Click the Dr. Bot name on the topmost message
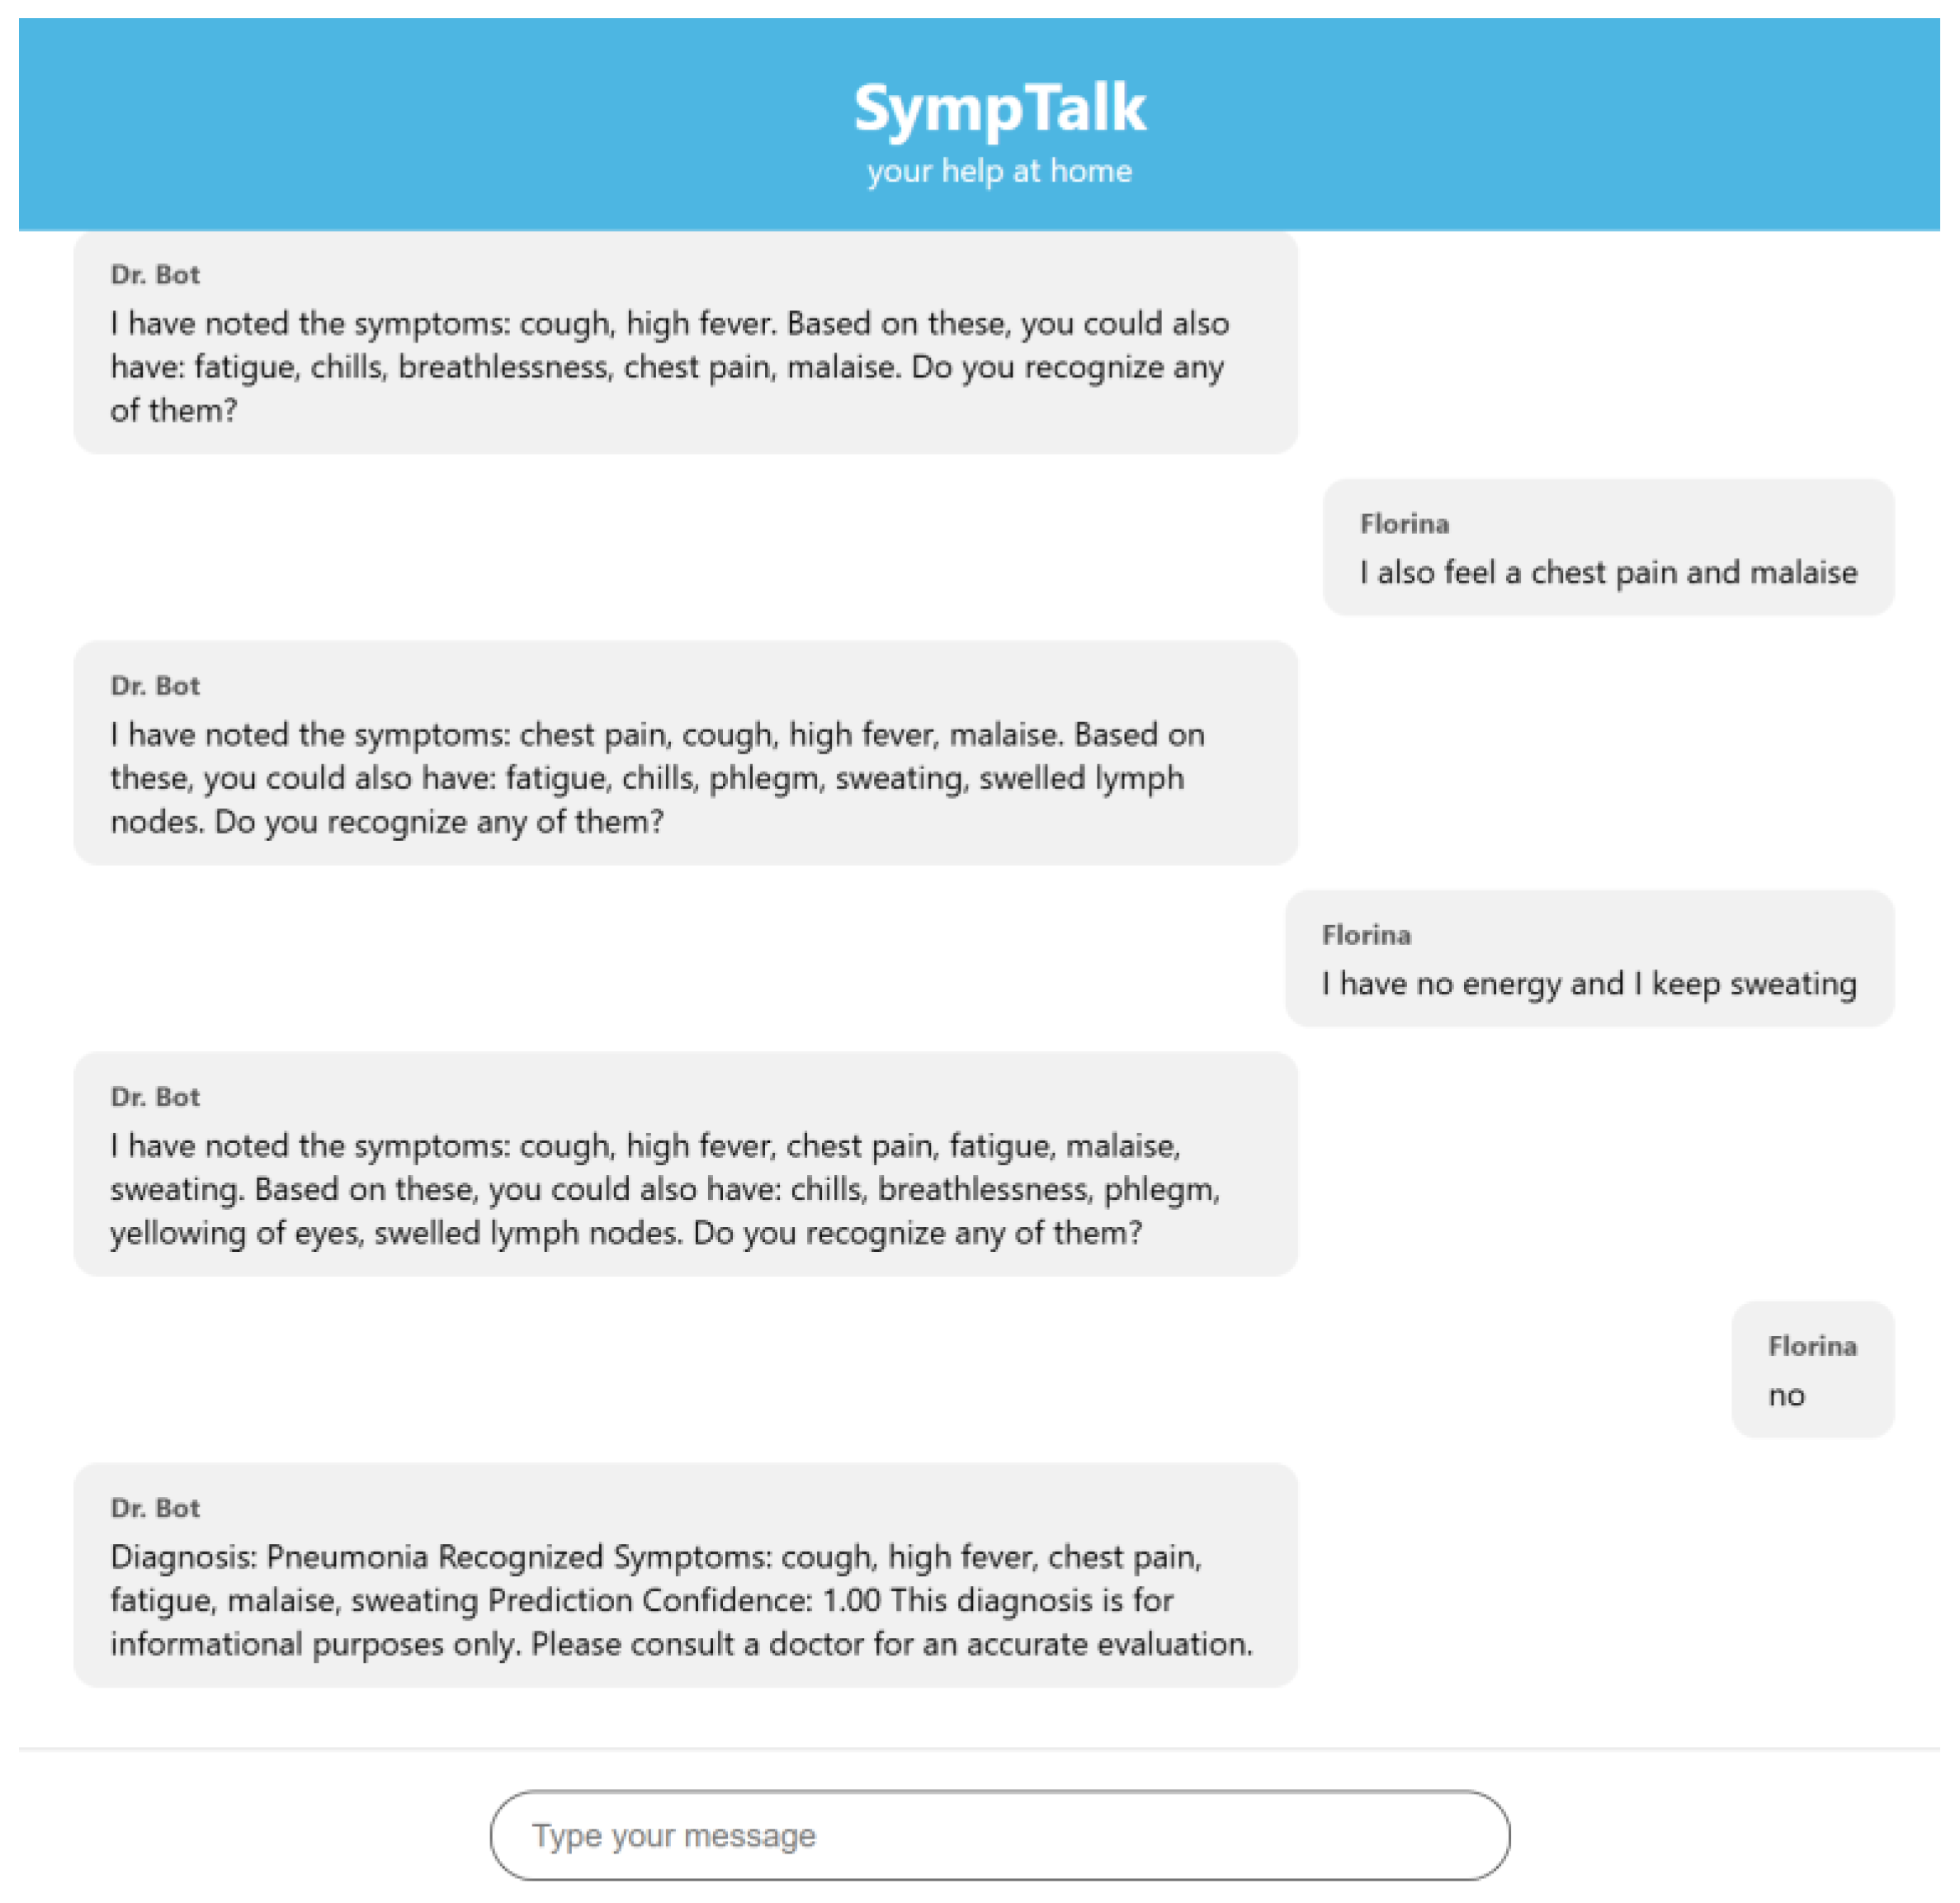Viewport: 1960px width, 1903px height. click(155, 275)
